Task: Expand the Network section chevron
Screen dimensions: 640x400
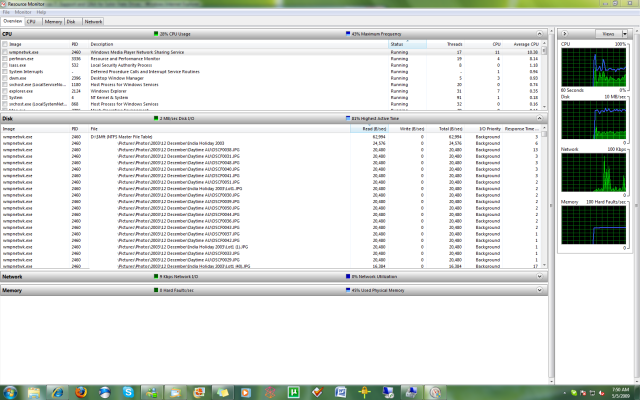Action: [539, 276]
